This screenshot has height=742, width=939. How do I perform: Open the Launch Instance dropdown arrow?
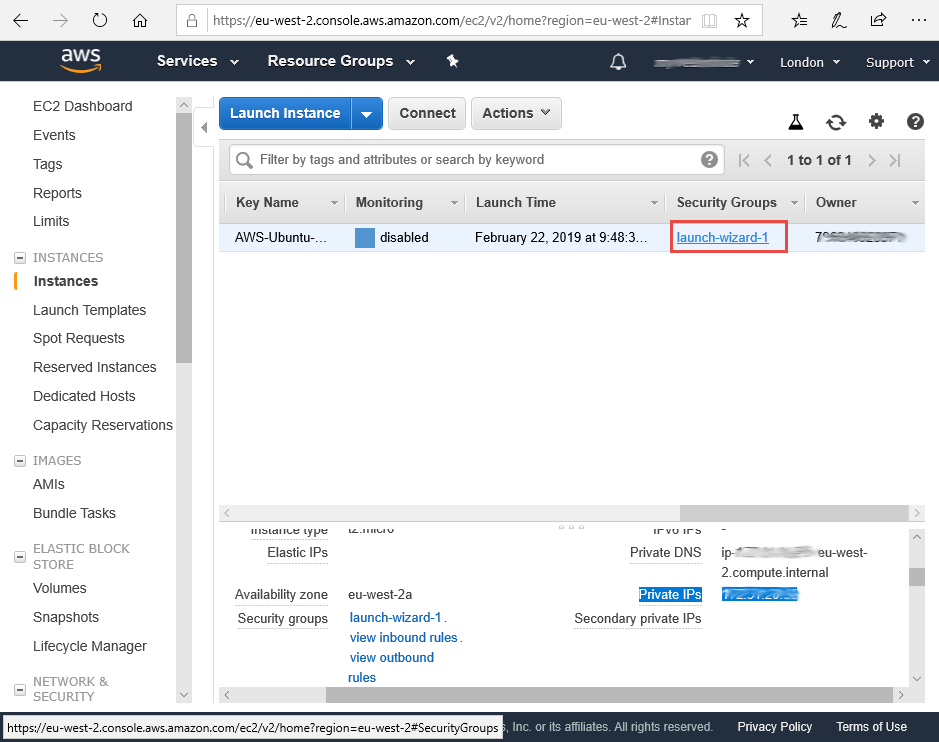pos(367,114)
